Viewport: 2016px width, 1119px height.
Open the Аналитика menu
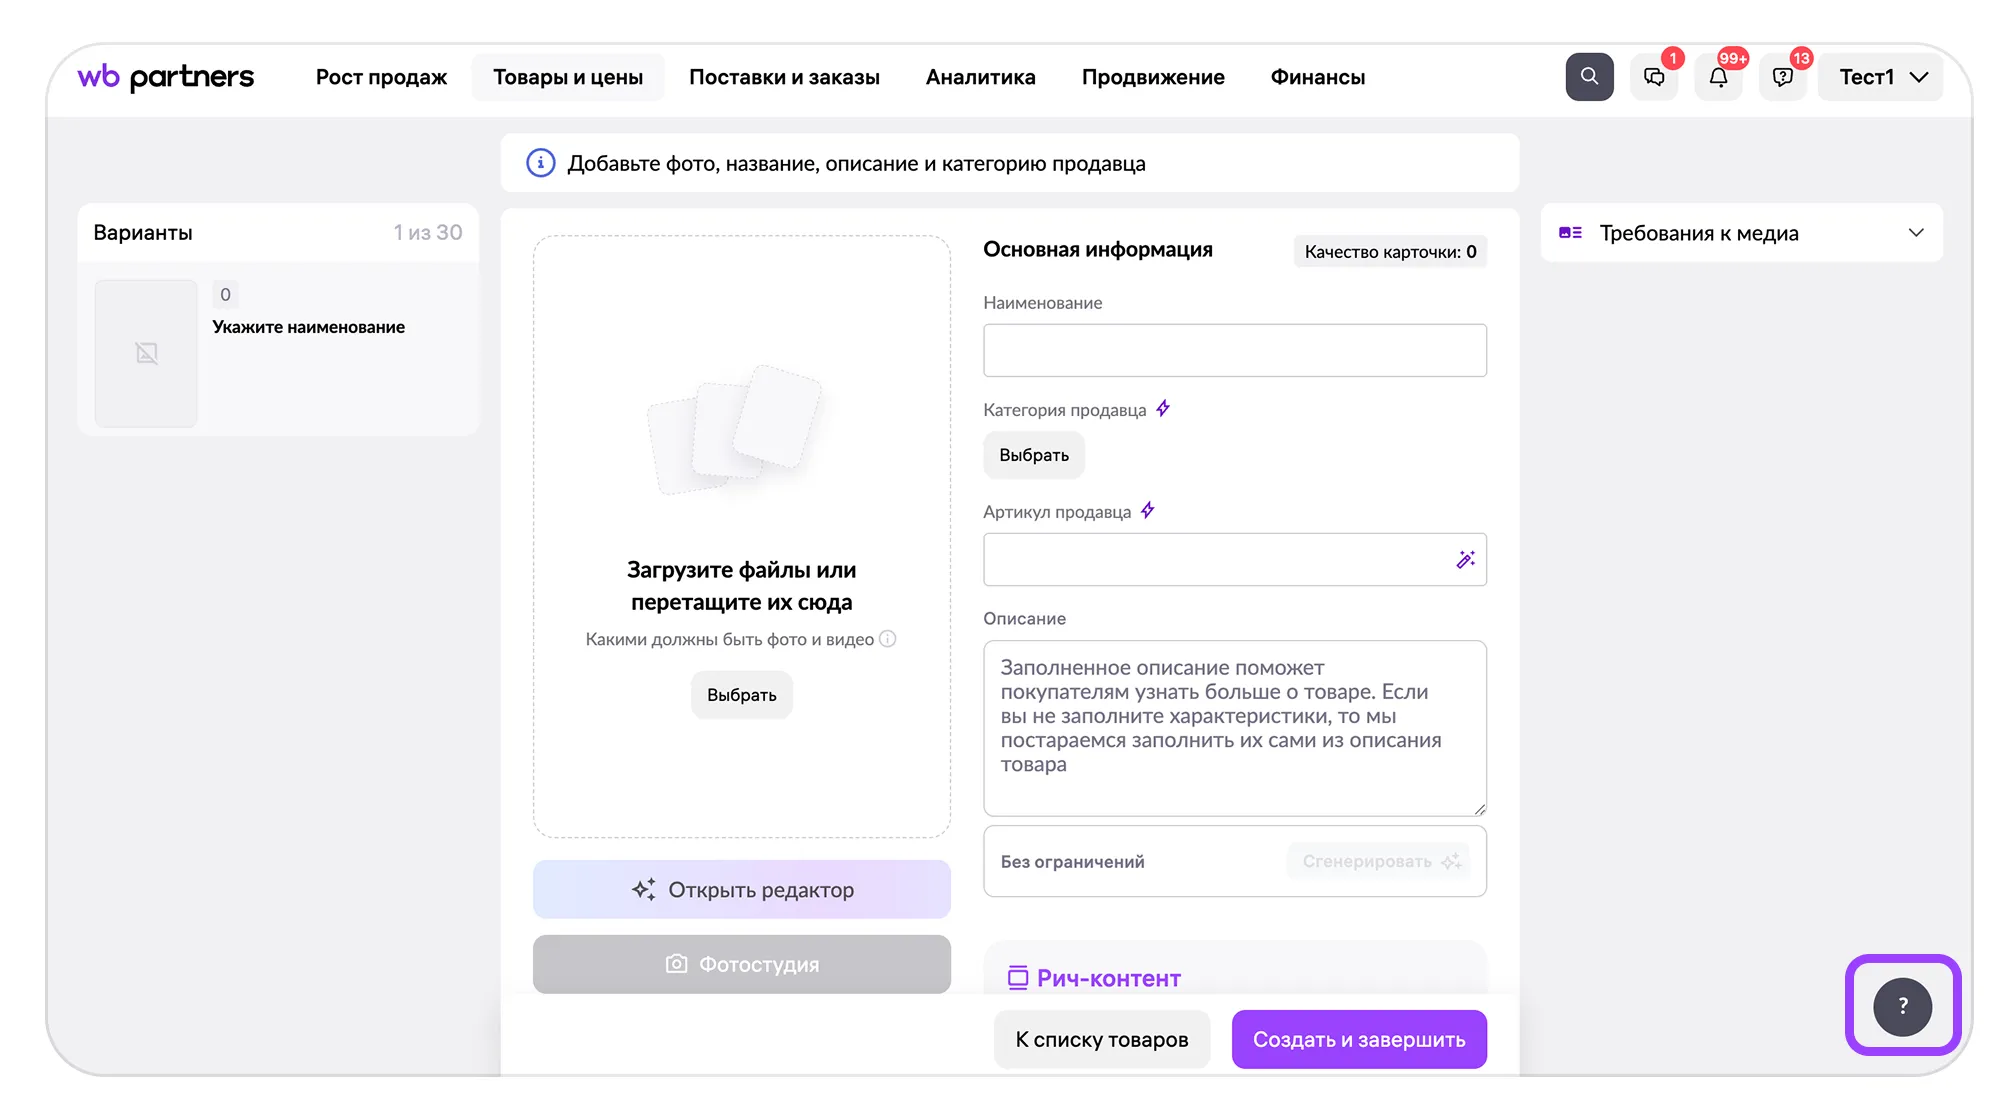(x=980, y=77)
